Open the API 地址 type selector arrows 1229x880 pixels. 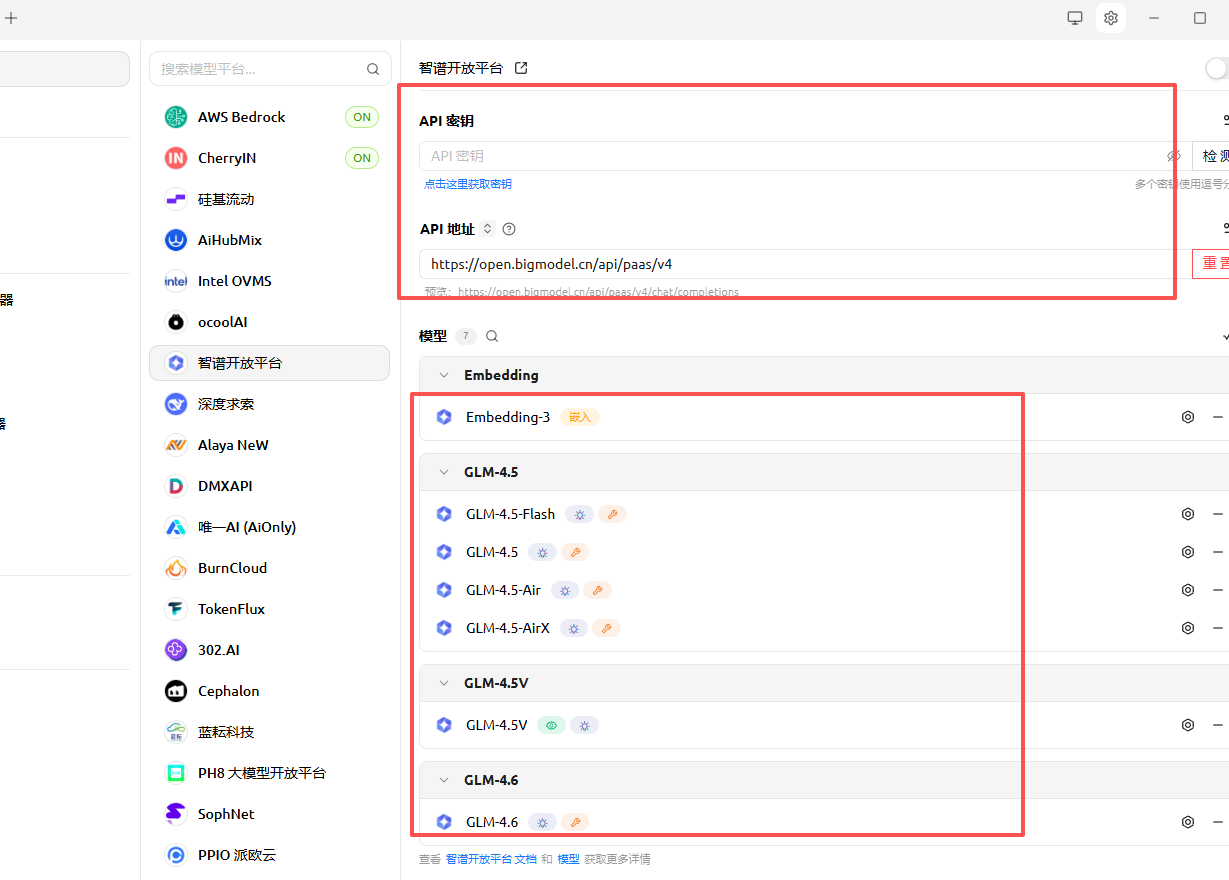point(488,229)
